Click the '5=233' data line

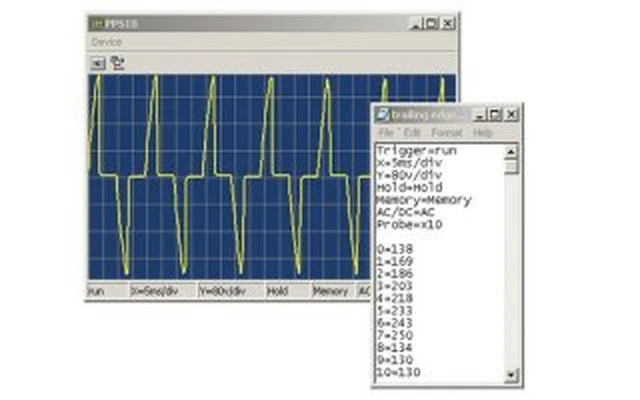click(395, 311)
